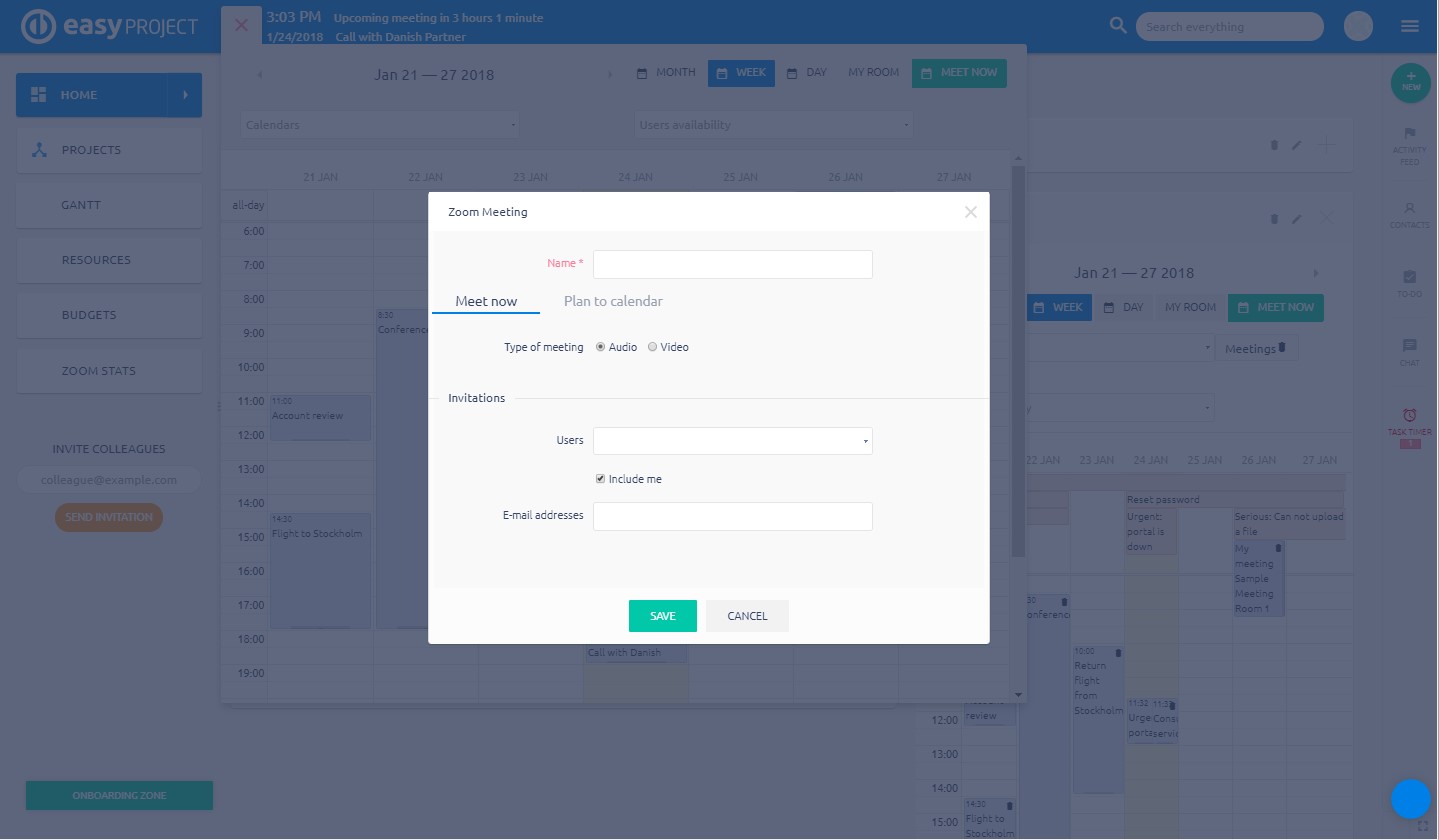Open the Calendars dropdown filter
This screenshot has width=1439, height=840.
[380, 125]
